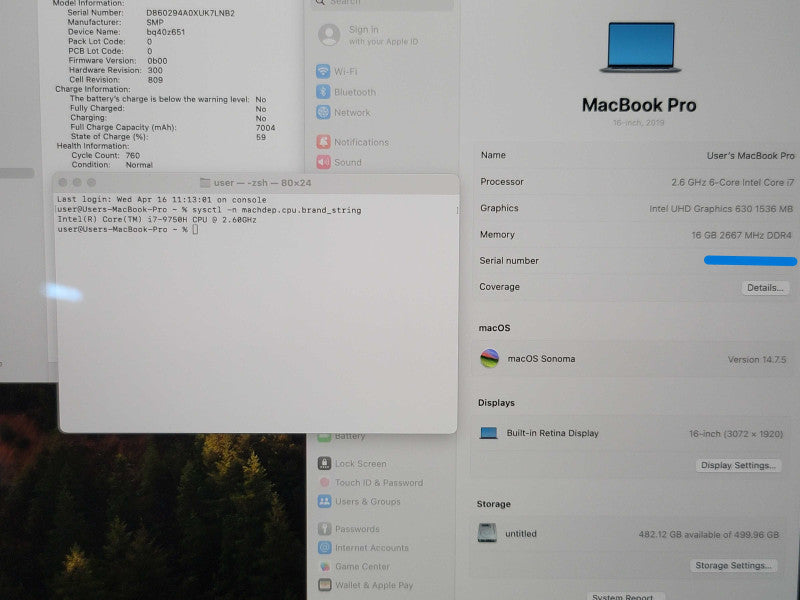Click Last login line in Terminal
This screenshot has height=600, width=800.
point(161,199)
